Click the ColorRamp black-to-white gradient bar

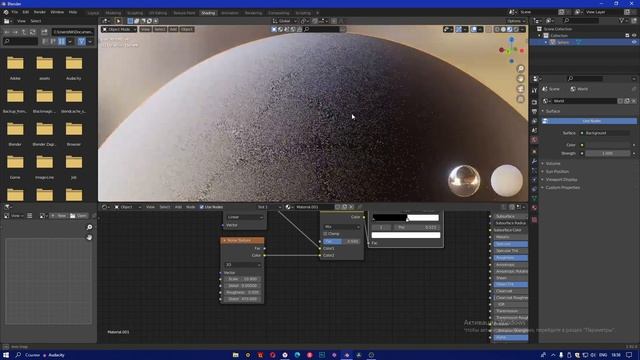click(x=406, y=218)
